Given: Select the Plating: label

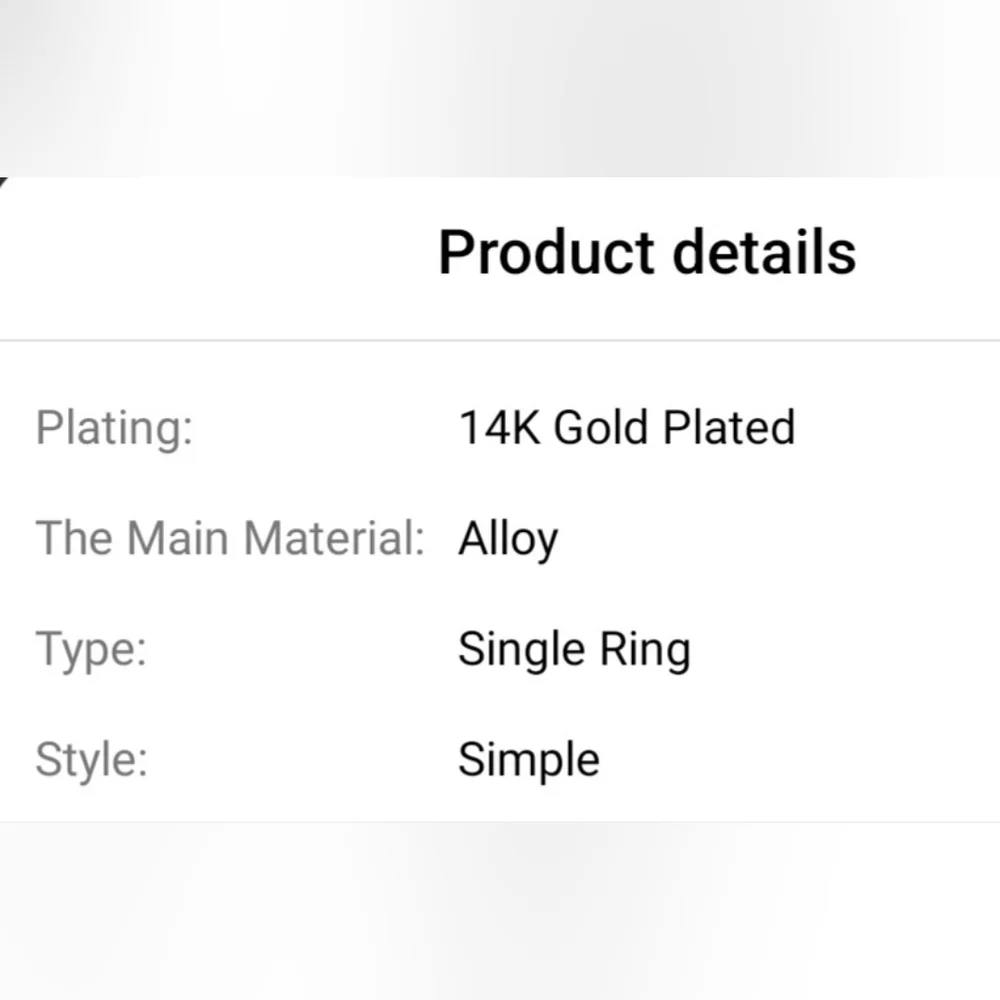Looking at the screenshot, I should pos(114,428).
